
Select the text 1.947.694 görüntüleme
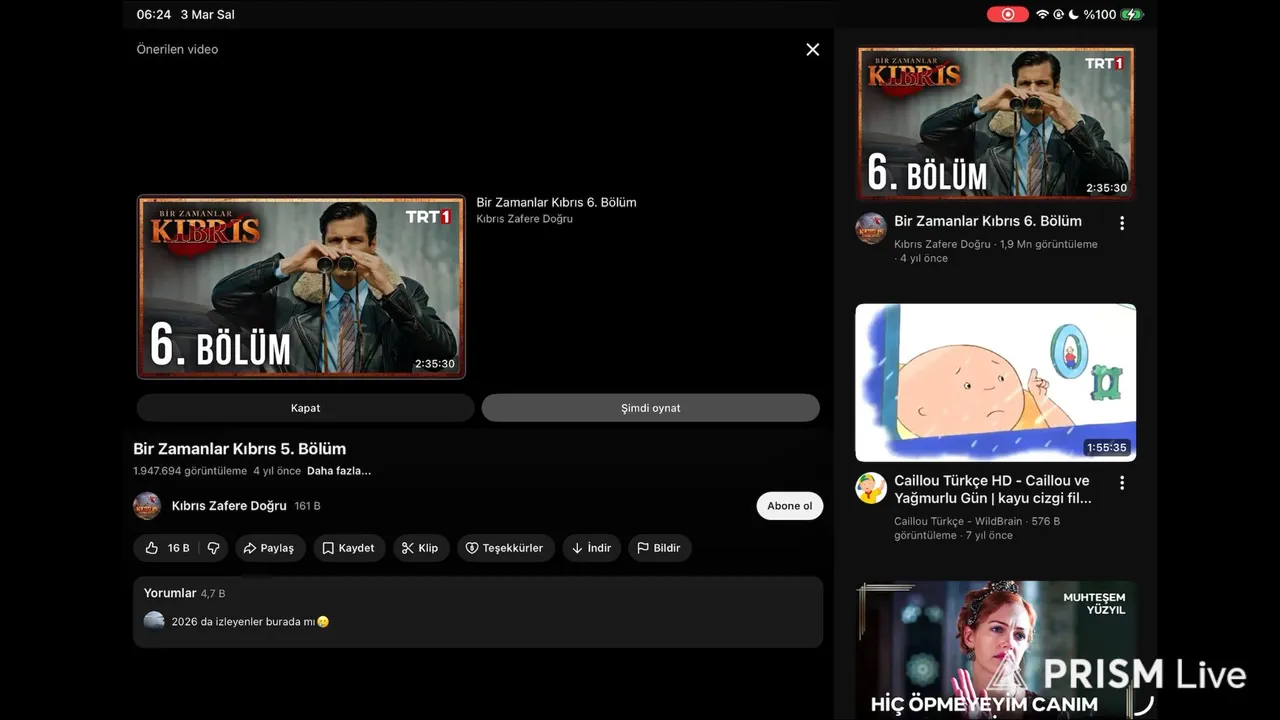tap(190, 471)
